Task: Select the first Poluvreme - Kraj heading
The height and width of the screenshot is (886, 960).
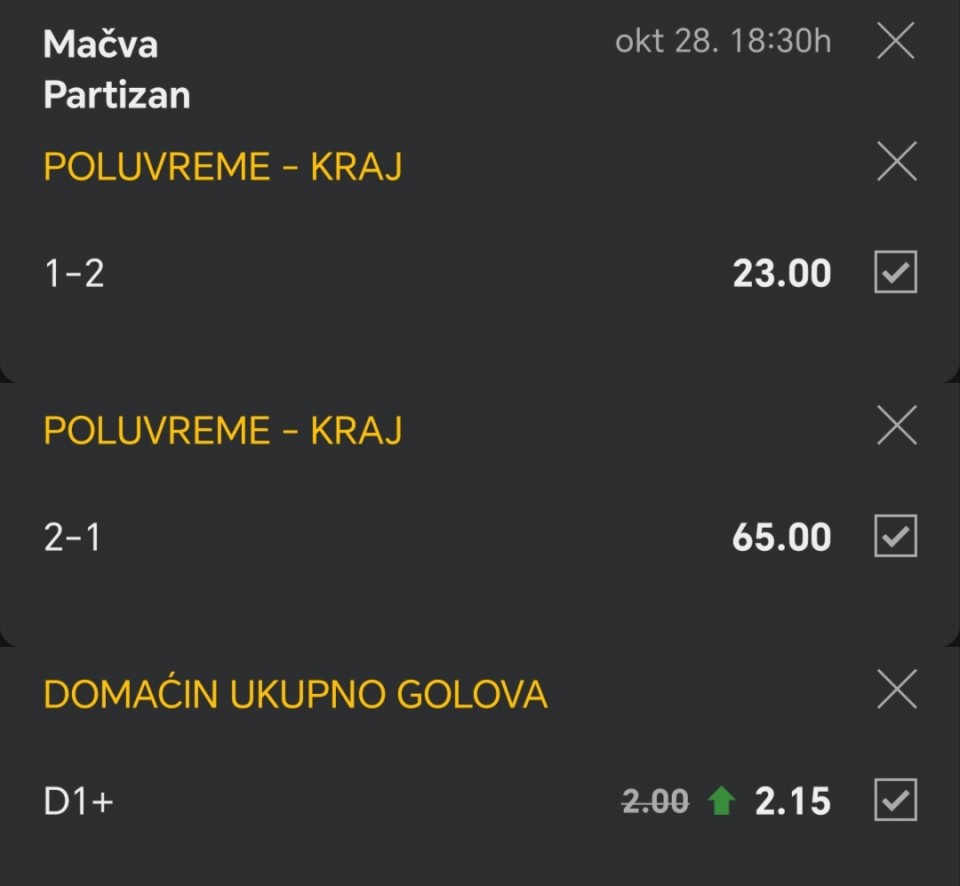Action: click(x=222, y=167)
